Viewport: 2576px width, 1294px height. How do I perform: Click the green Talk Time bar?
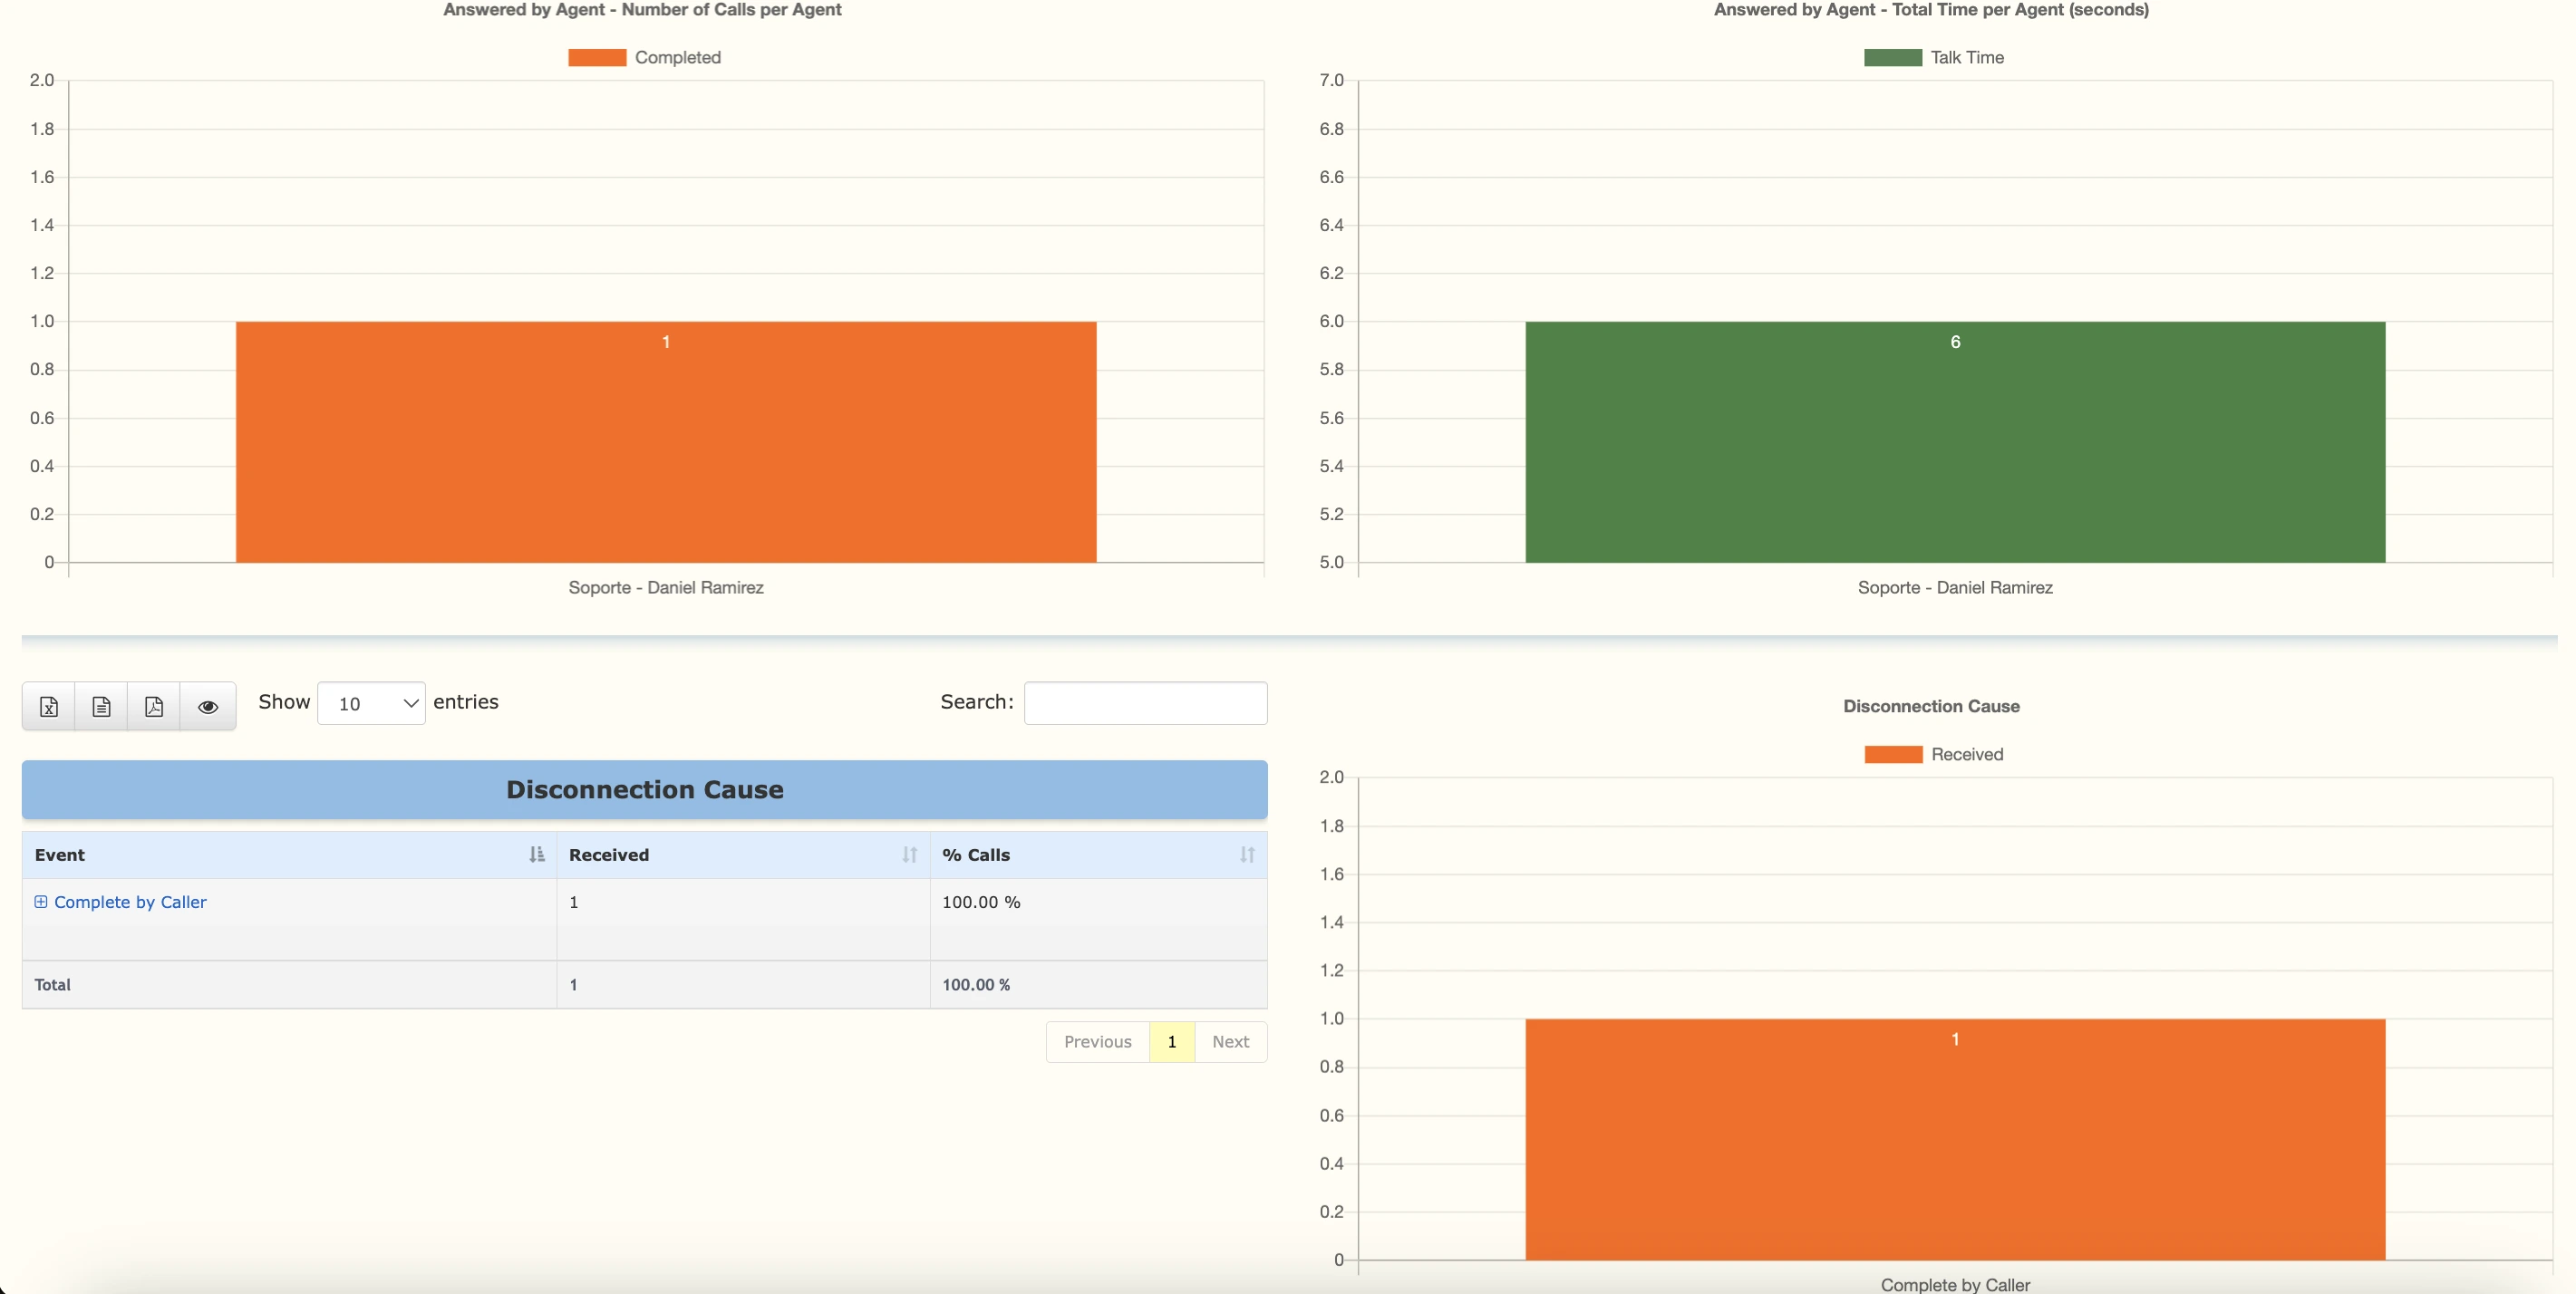[x=1954, y=440]
